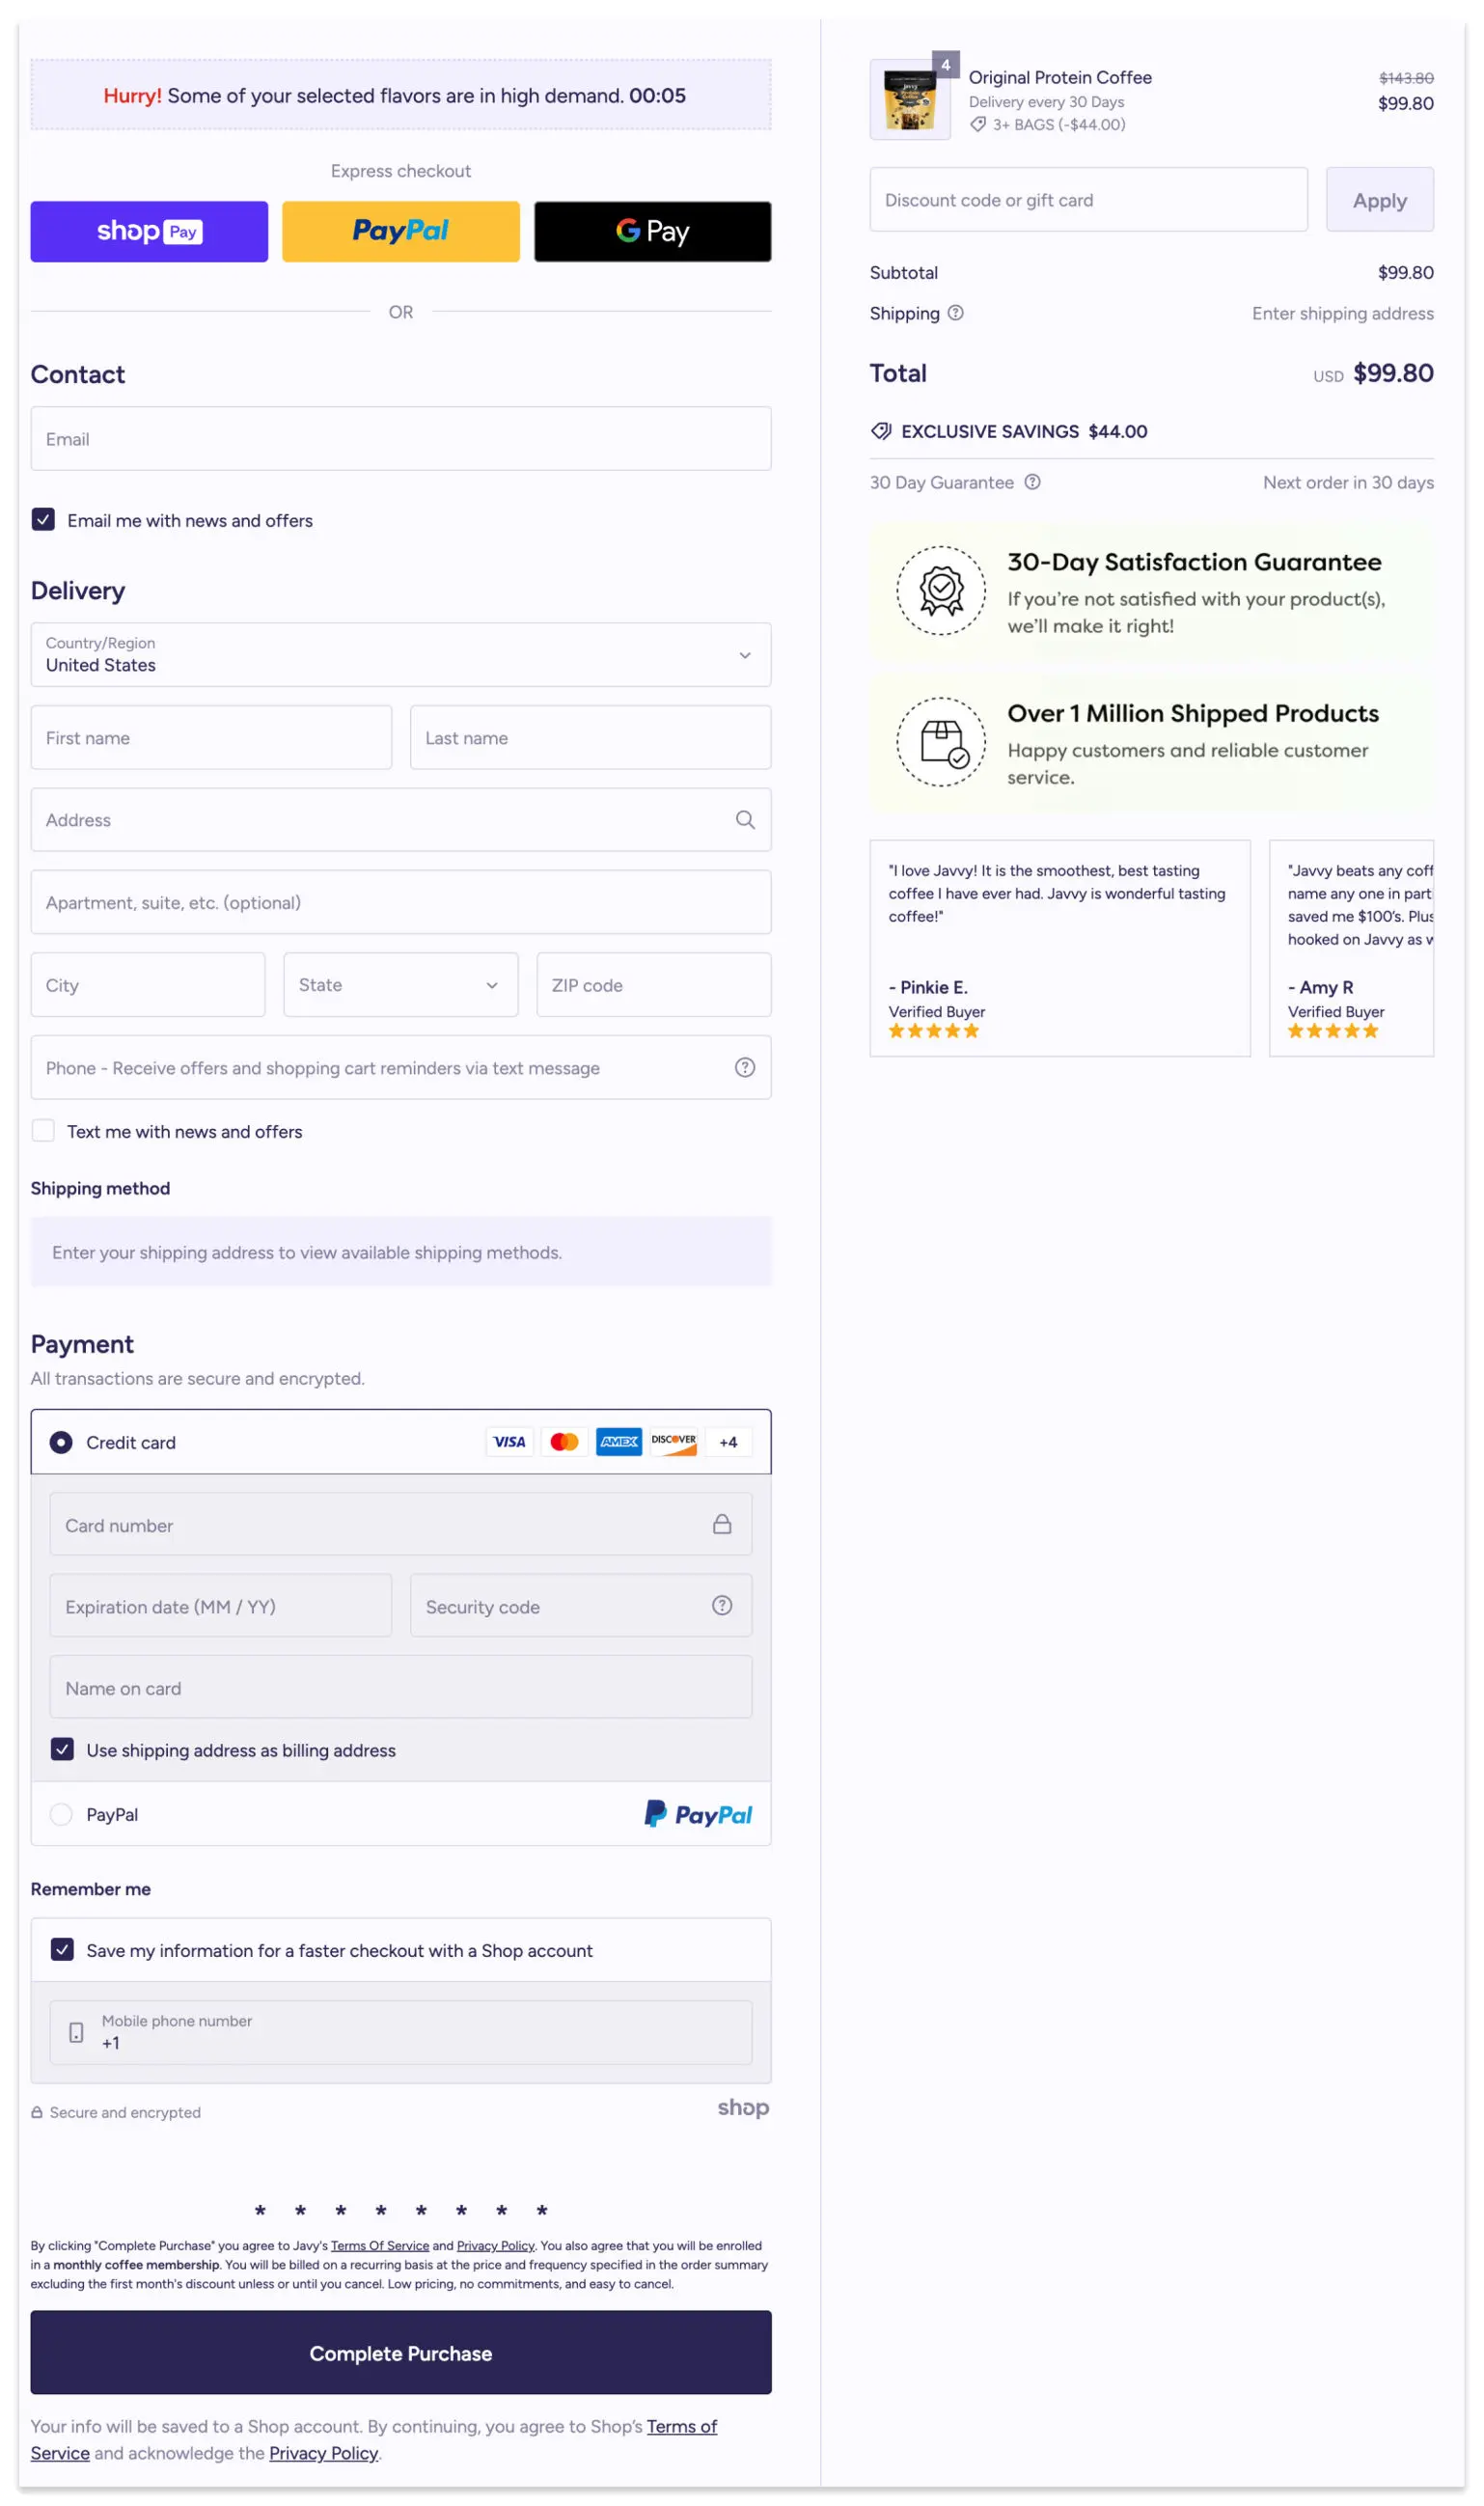
Task: Click the "Original Protein Coffee" product name
Action: tap(1060, 77)
